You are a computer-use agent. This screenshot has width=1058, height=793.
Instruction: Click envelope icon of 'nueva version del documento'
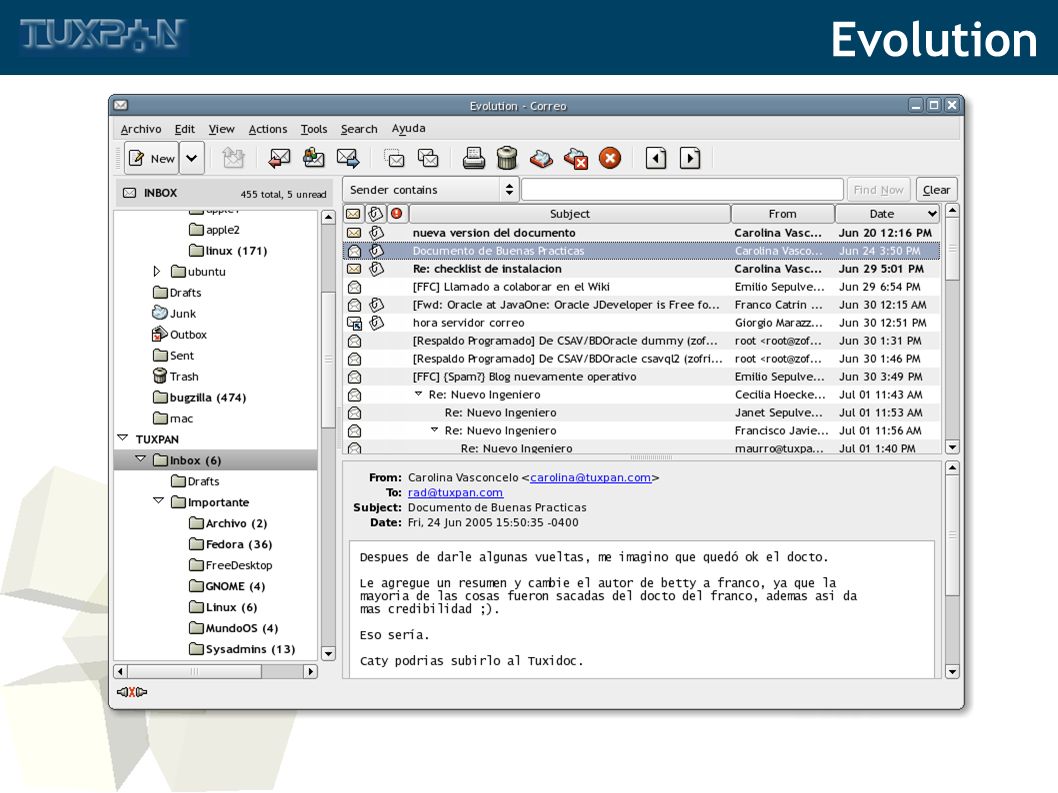354,233
